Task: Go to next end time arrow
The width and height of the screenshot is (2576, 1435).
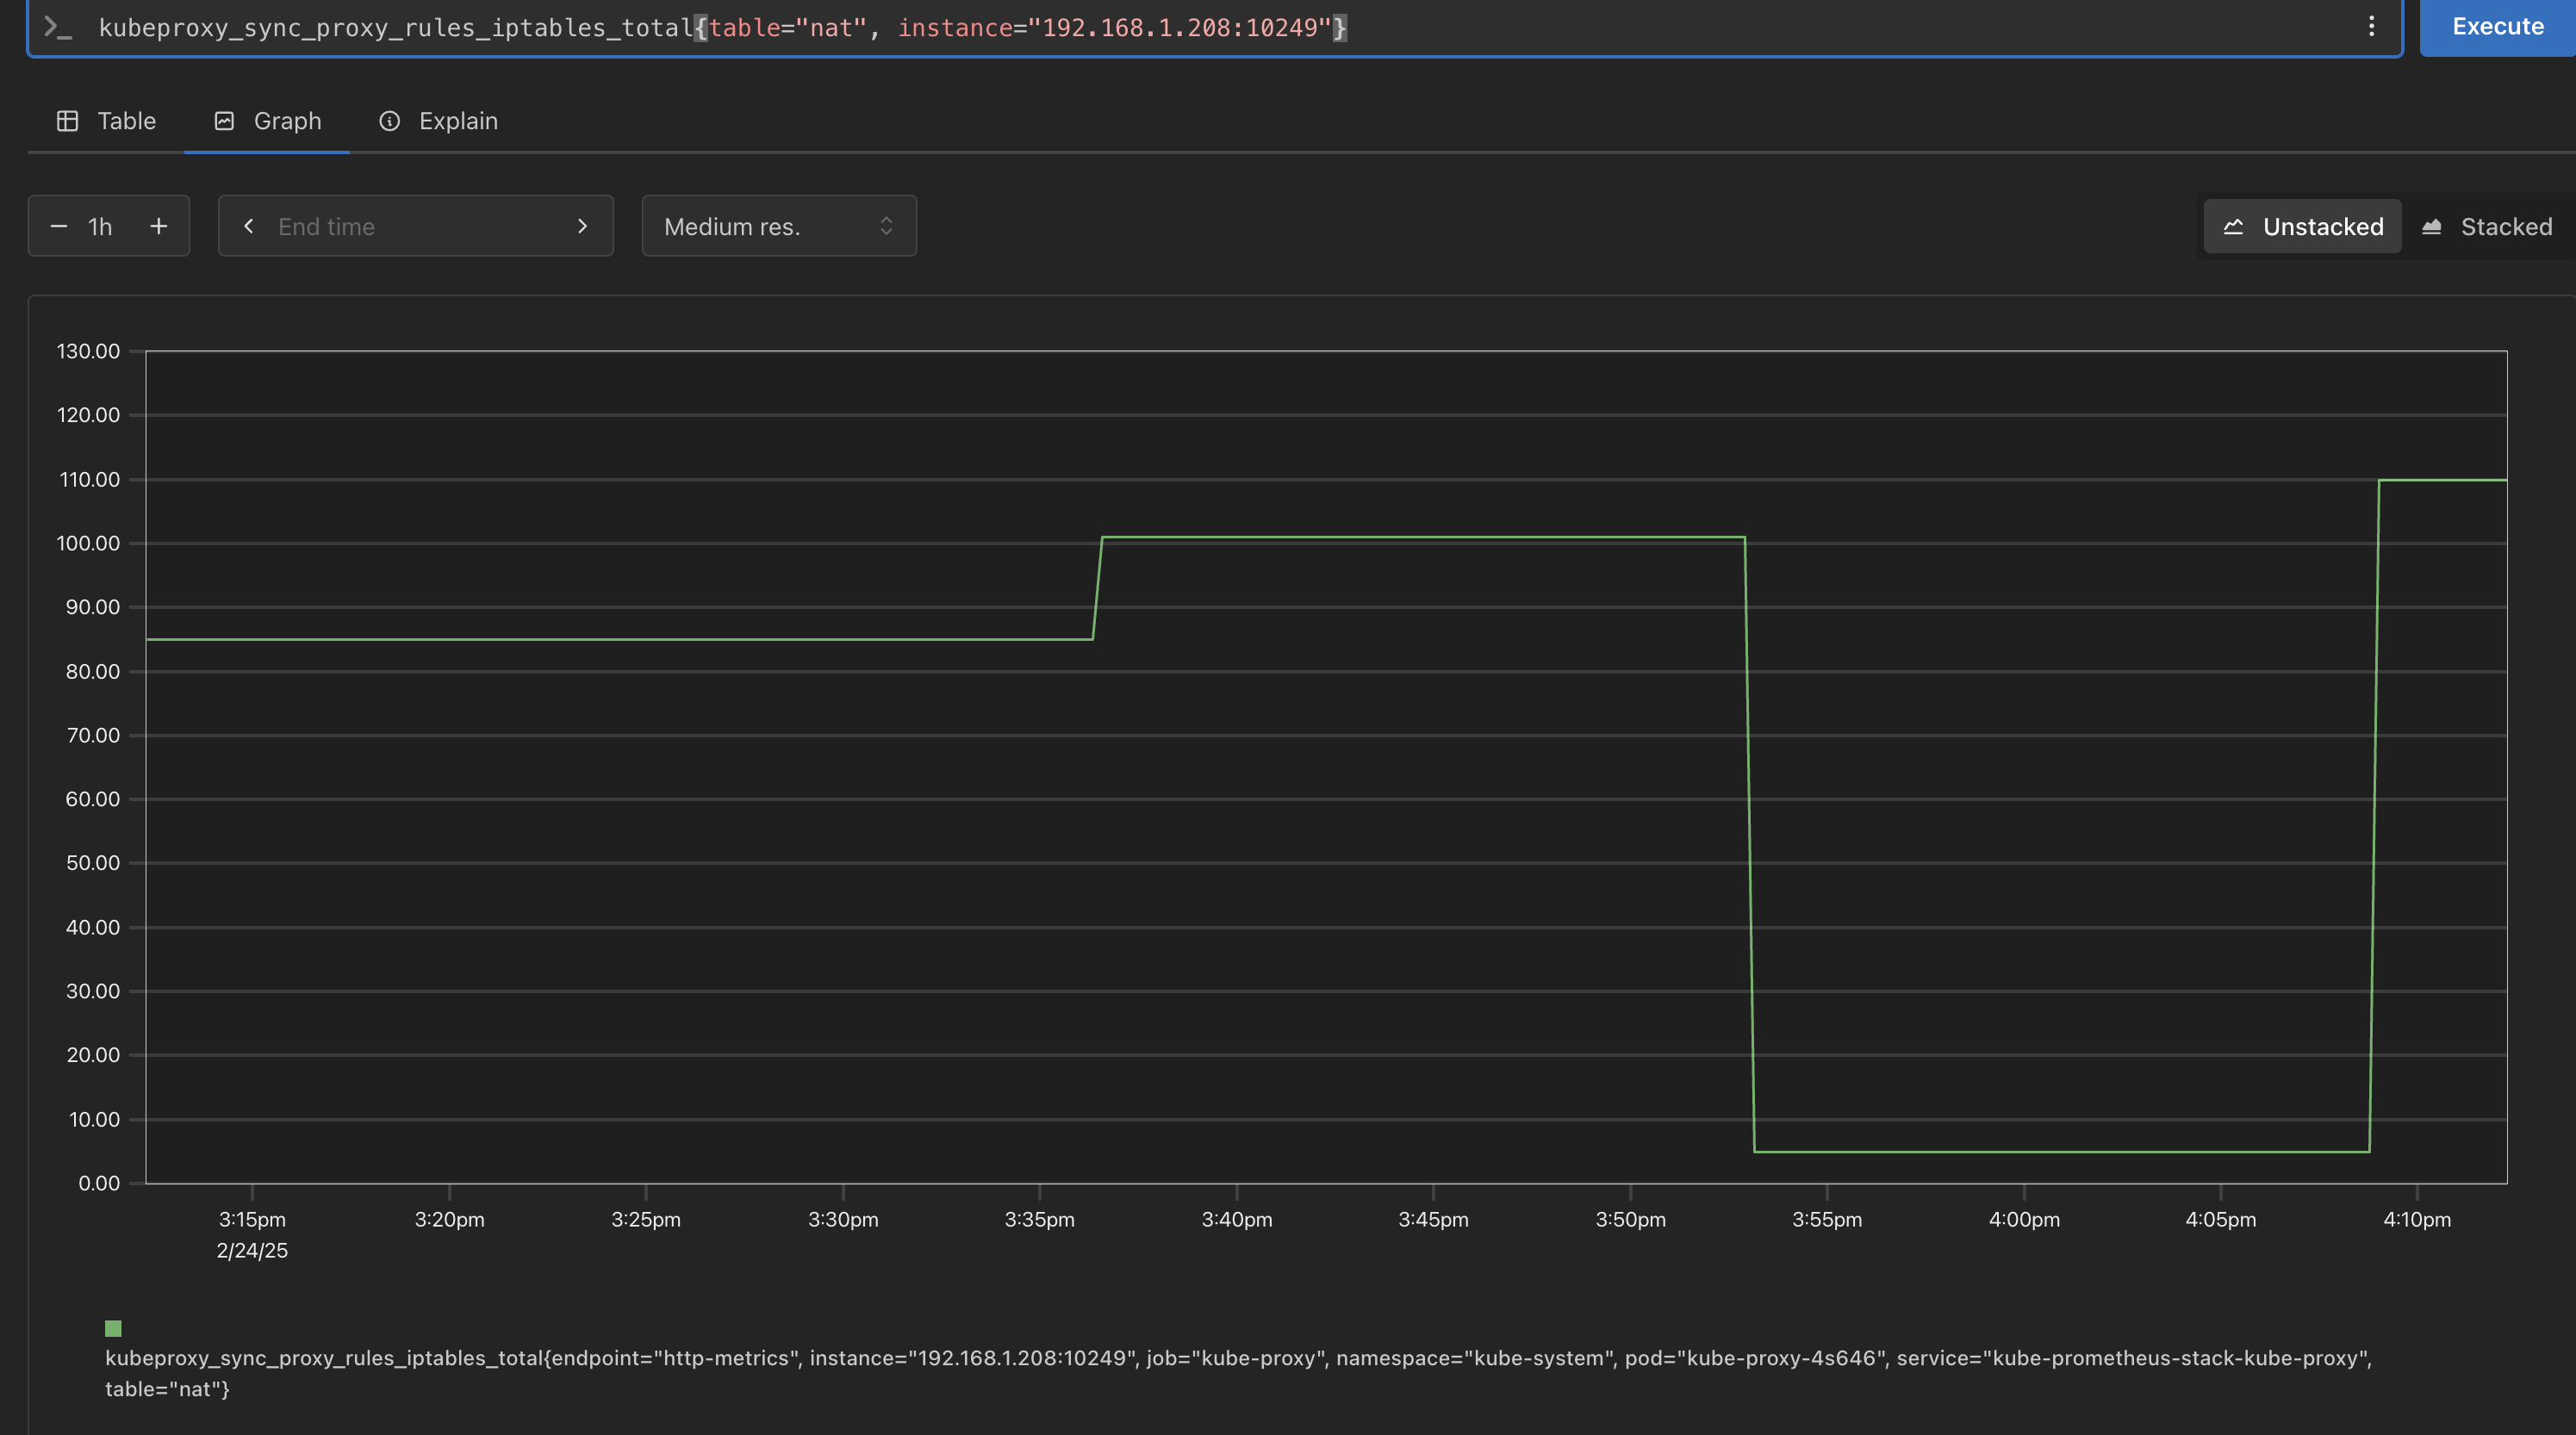Action: pos(582,226)
